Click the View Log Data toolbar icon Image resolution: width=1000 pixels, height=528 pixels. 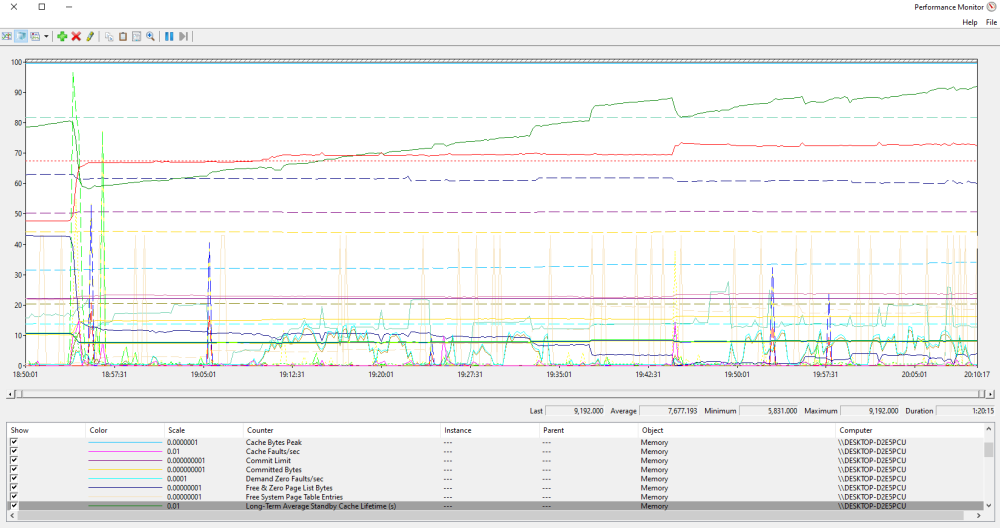pyautogui.click(x=21, y=36)
